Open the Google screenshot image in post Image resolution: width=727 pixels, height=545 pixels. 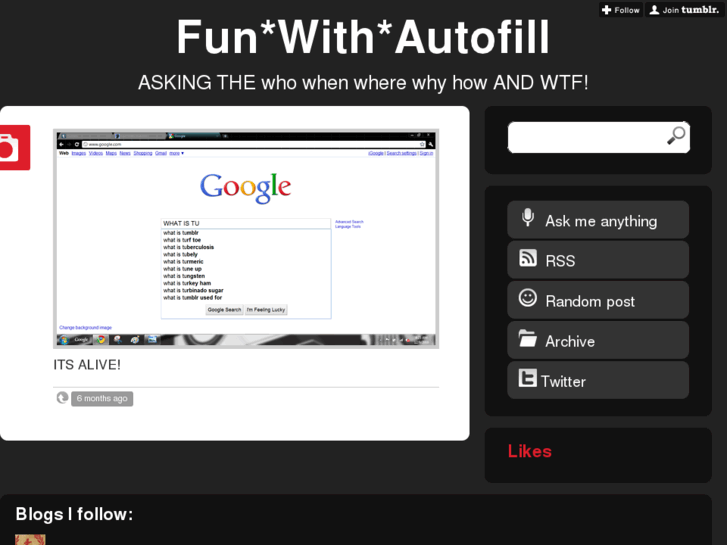(246, 239)
